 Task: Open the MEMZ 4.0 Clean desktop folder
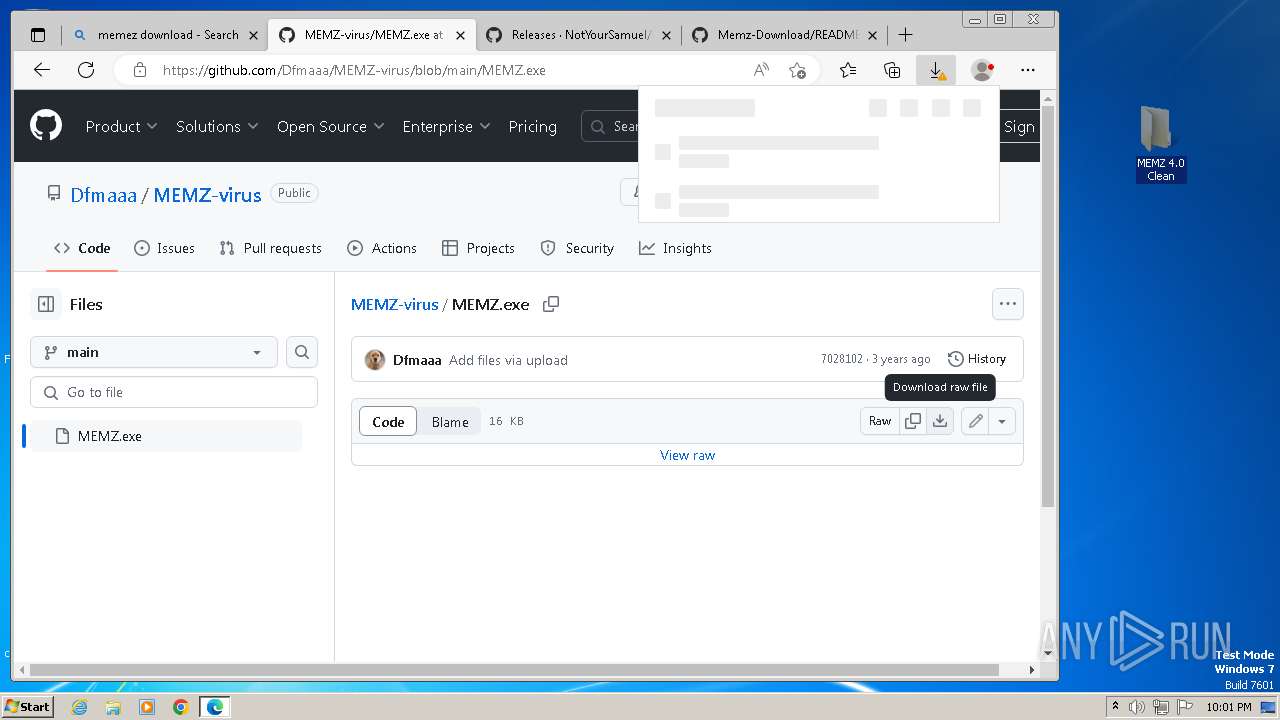point(1160,143)
